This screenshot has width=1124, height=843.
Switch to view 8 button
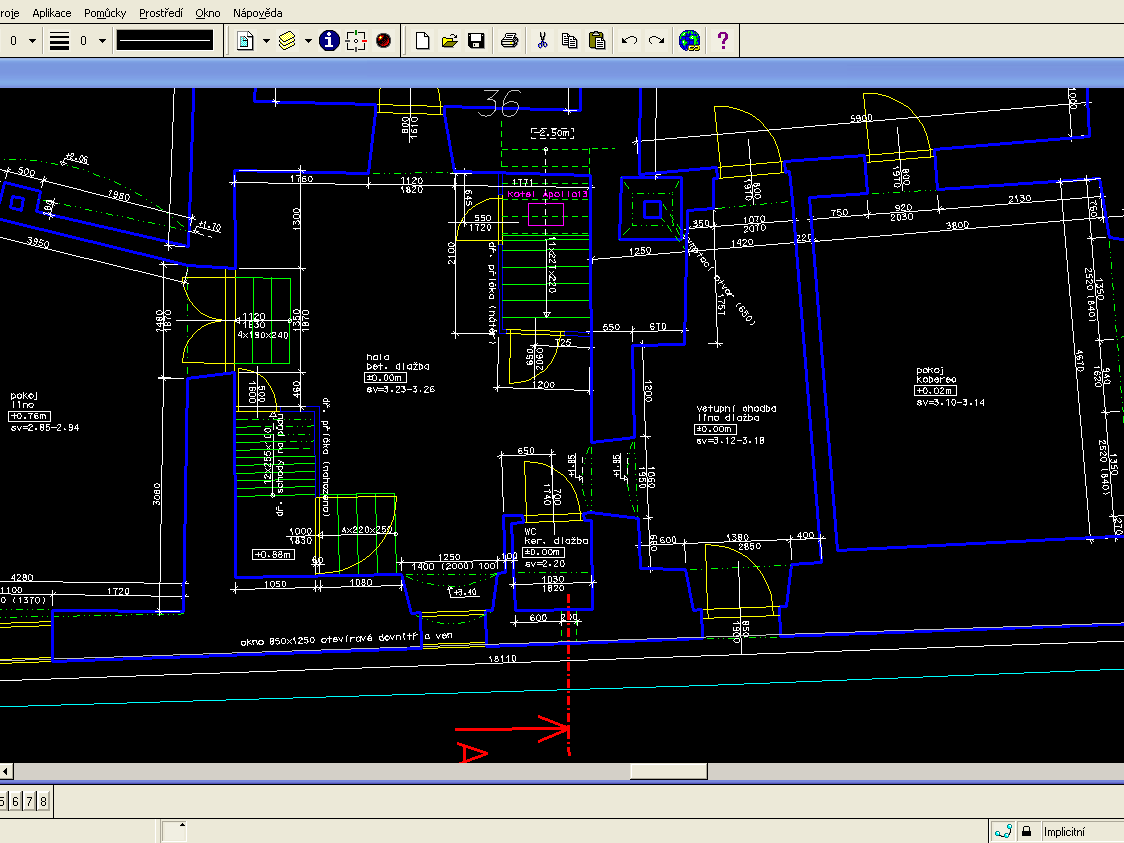coord(43,801)
